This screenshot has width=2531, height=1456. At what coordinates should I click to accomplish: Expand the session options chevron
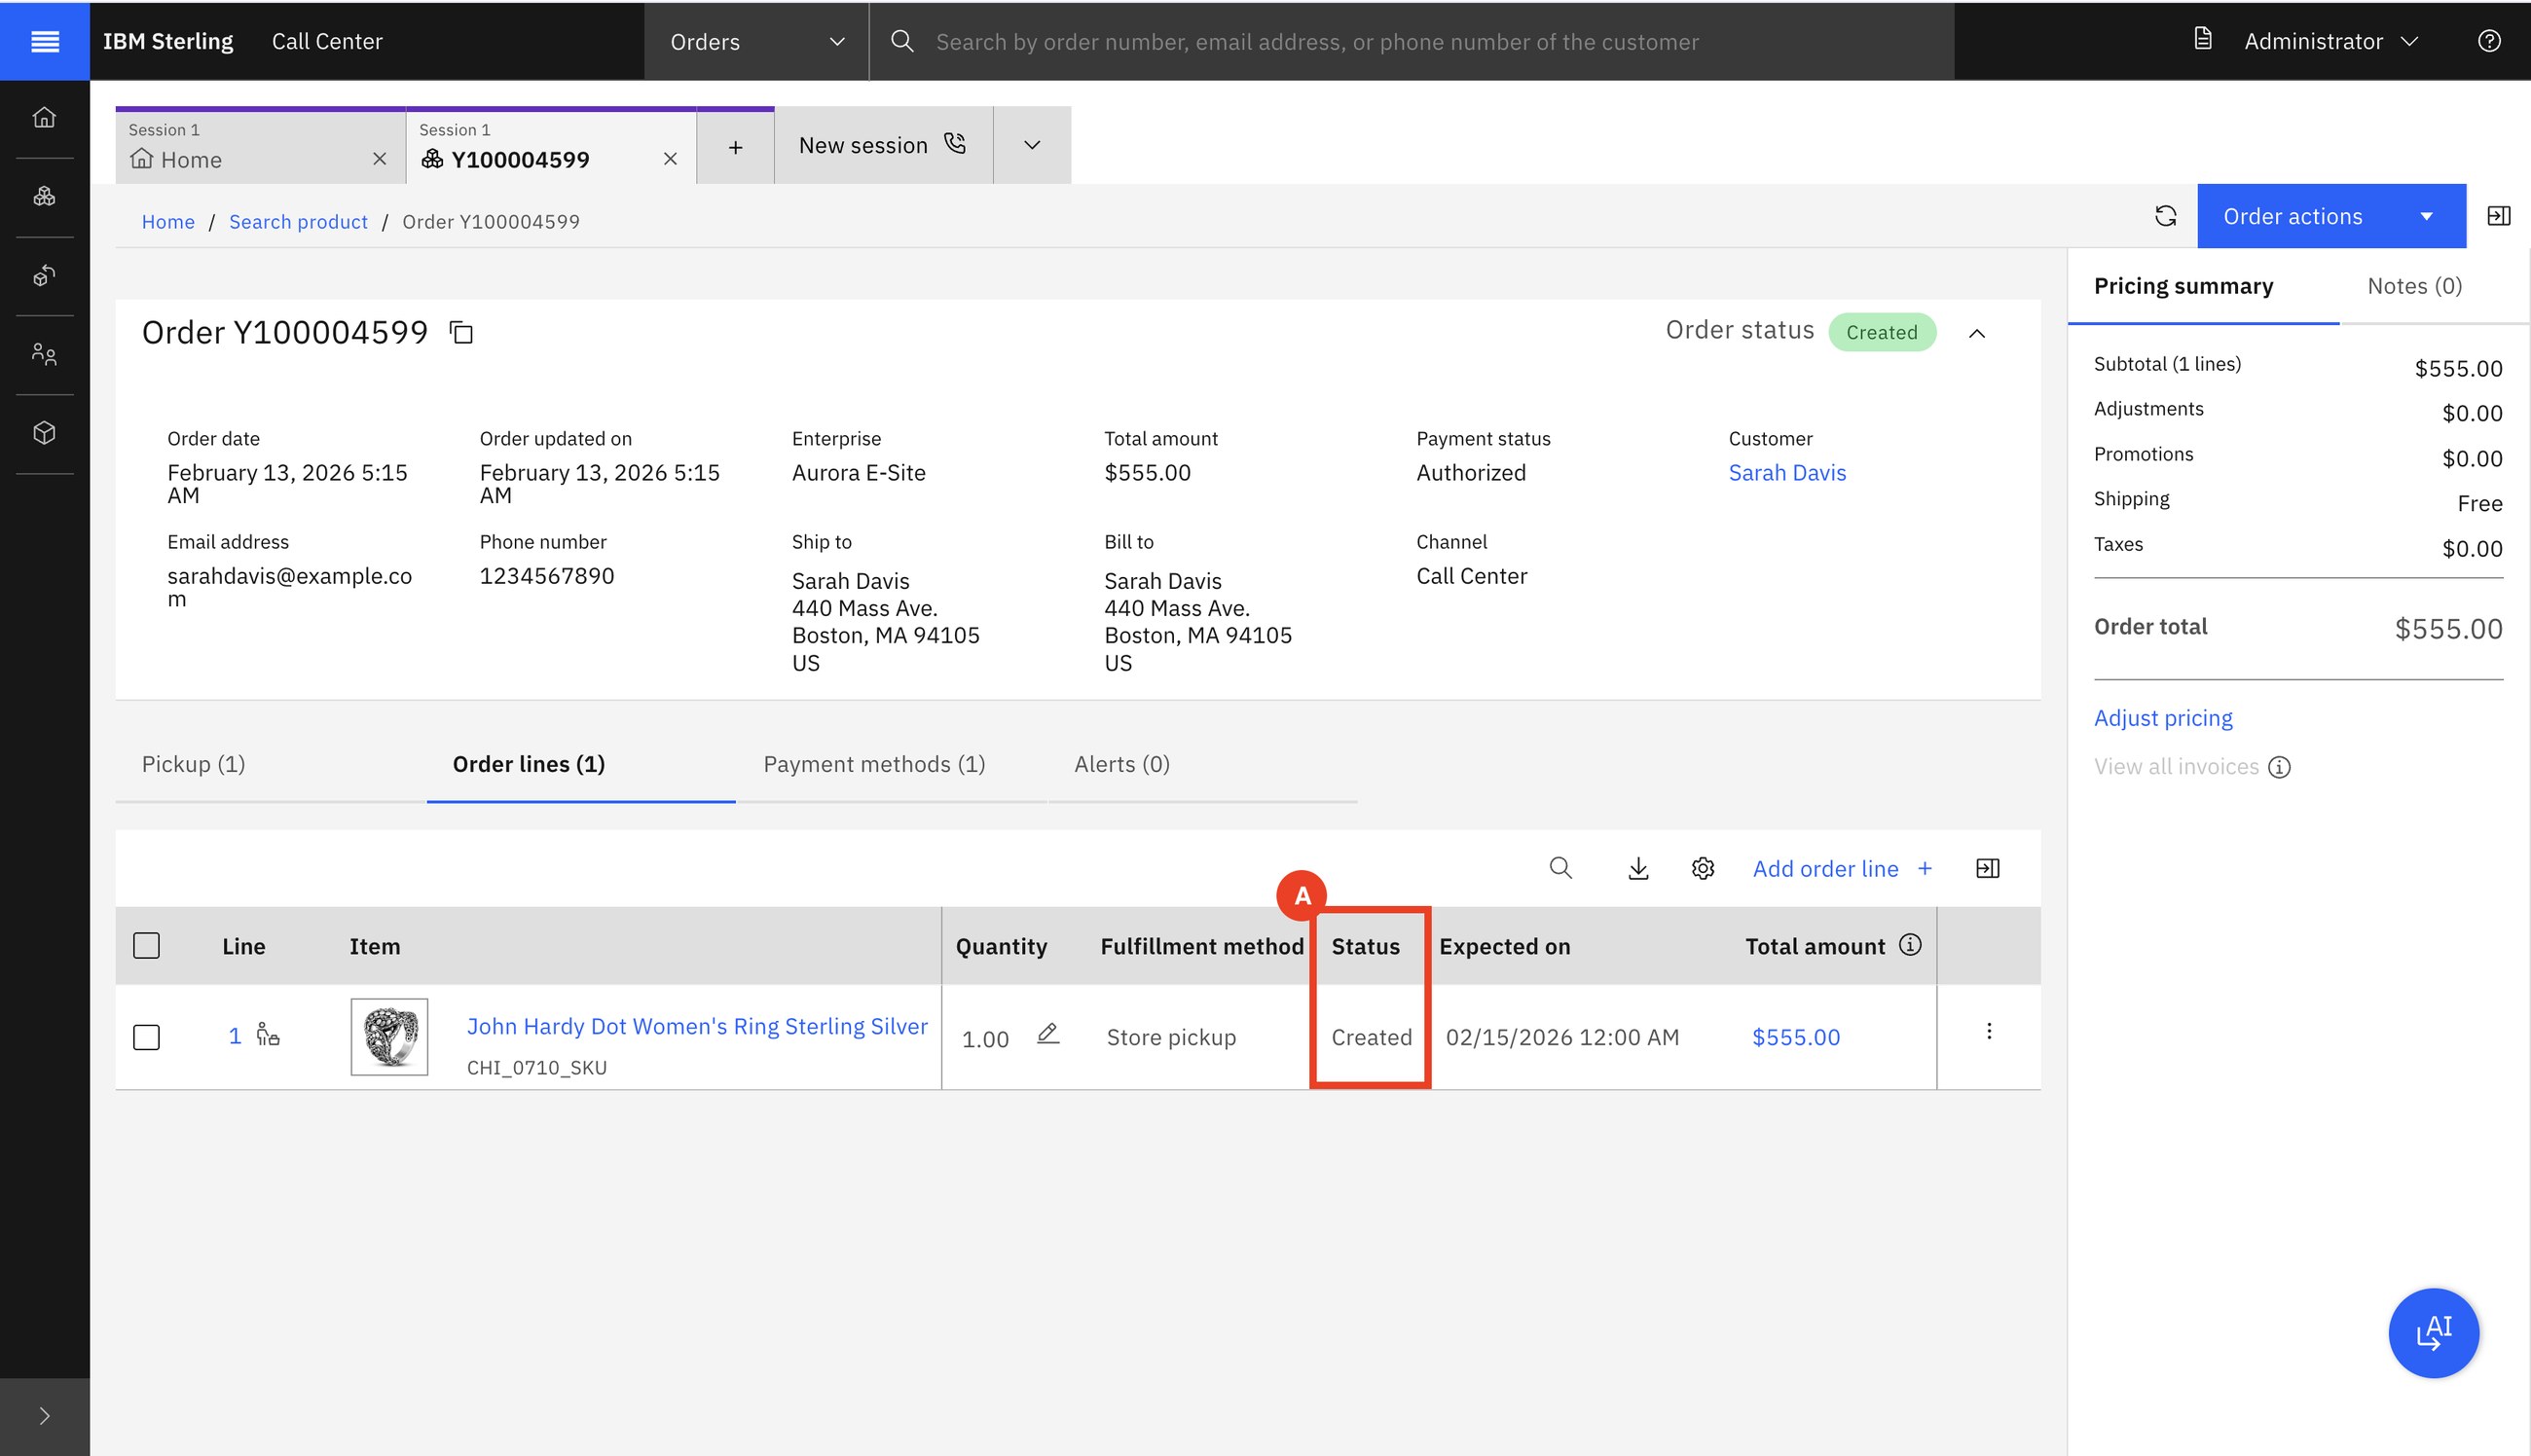click(1032, 146)
